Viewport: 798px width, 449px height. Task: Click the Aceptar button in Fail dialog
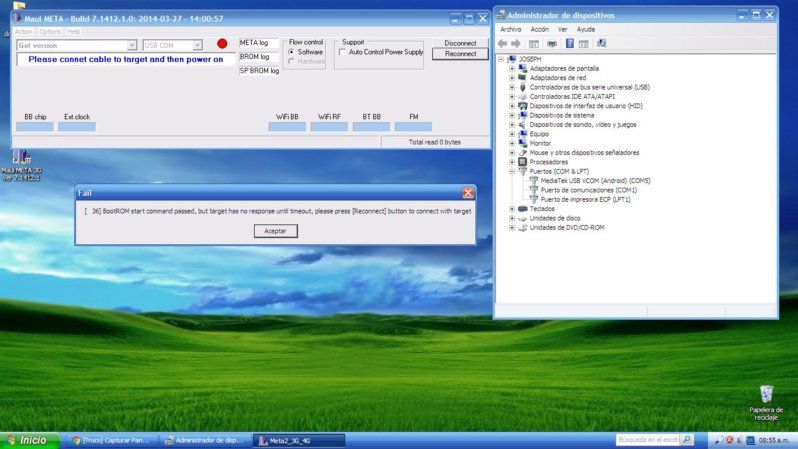(275, 231)
